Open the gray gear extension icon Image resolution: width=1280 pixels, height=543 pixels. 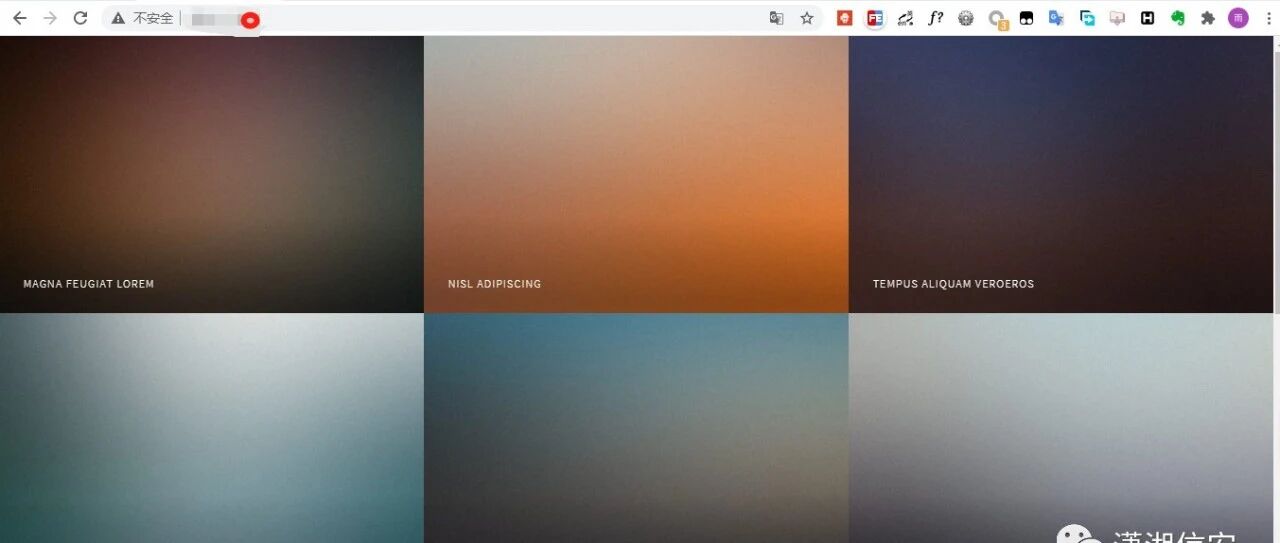[966, 18]
